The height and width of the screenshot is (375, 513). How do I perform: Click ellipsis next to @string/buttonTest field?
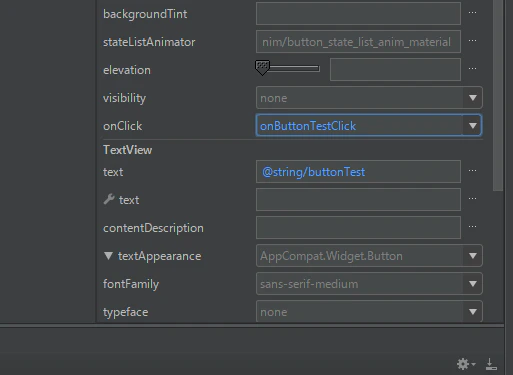(472, 171)
